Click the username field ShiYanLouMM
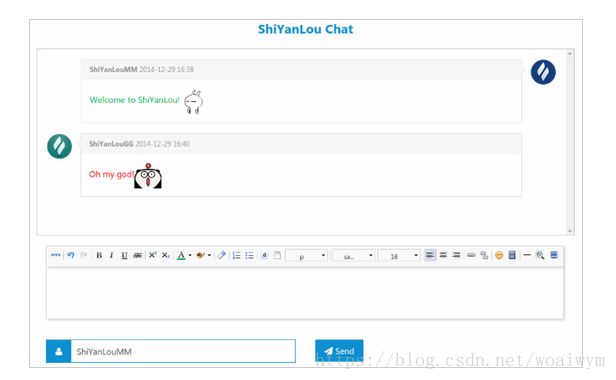Screen dimensions: 616x380 pos(183,351)
